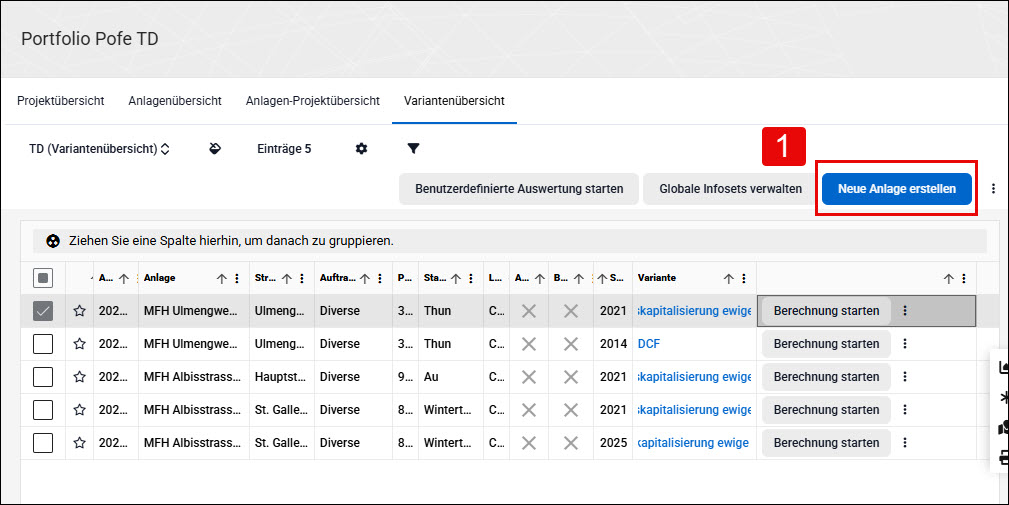
Task: Switch to the Anlagen-Projektübersicht tab
Action: (313, 101)
